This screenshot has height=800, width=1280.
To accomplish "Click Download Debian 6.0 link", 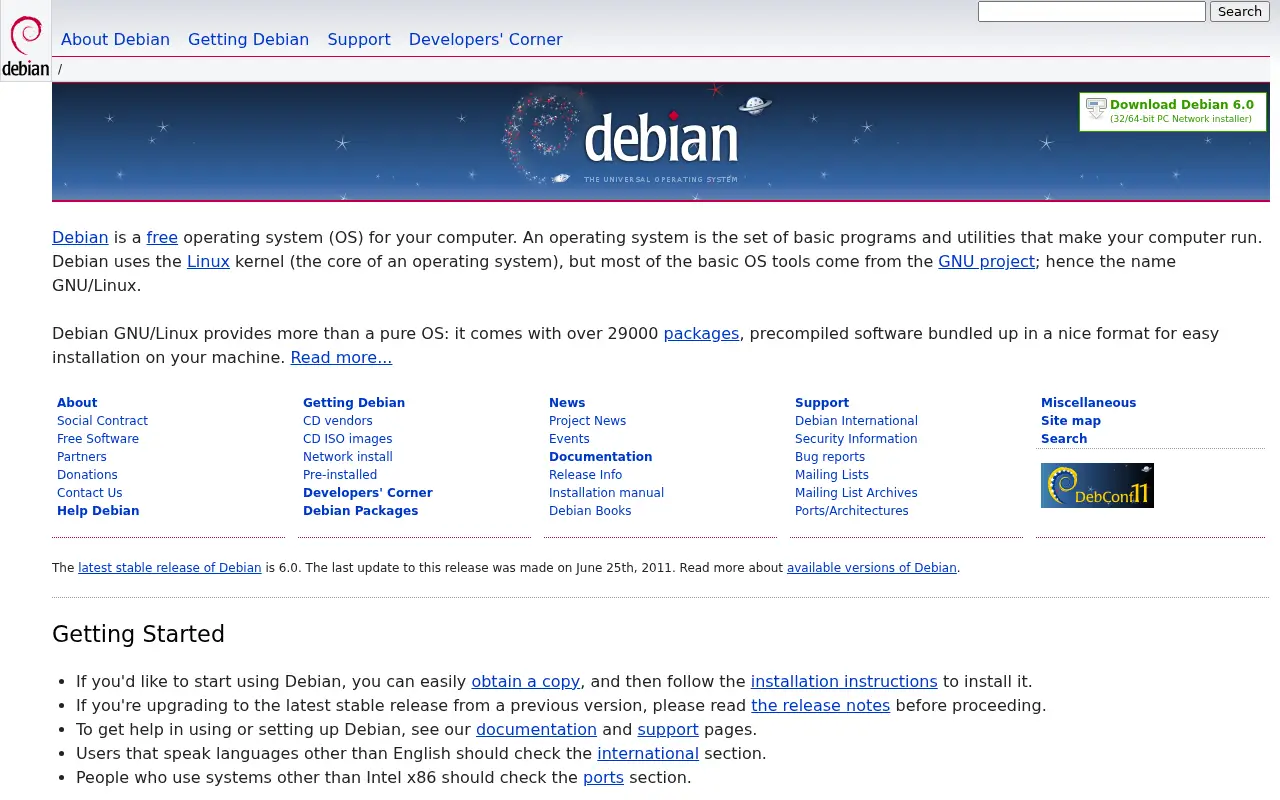I will 1181,105.
